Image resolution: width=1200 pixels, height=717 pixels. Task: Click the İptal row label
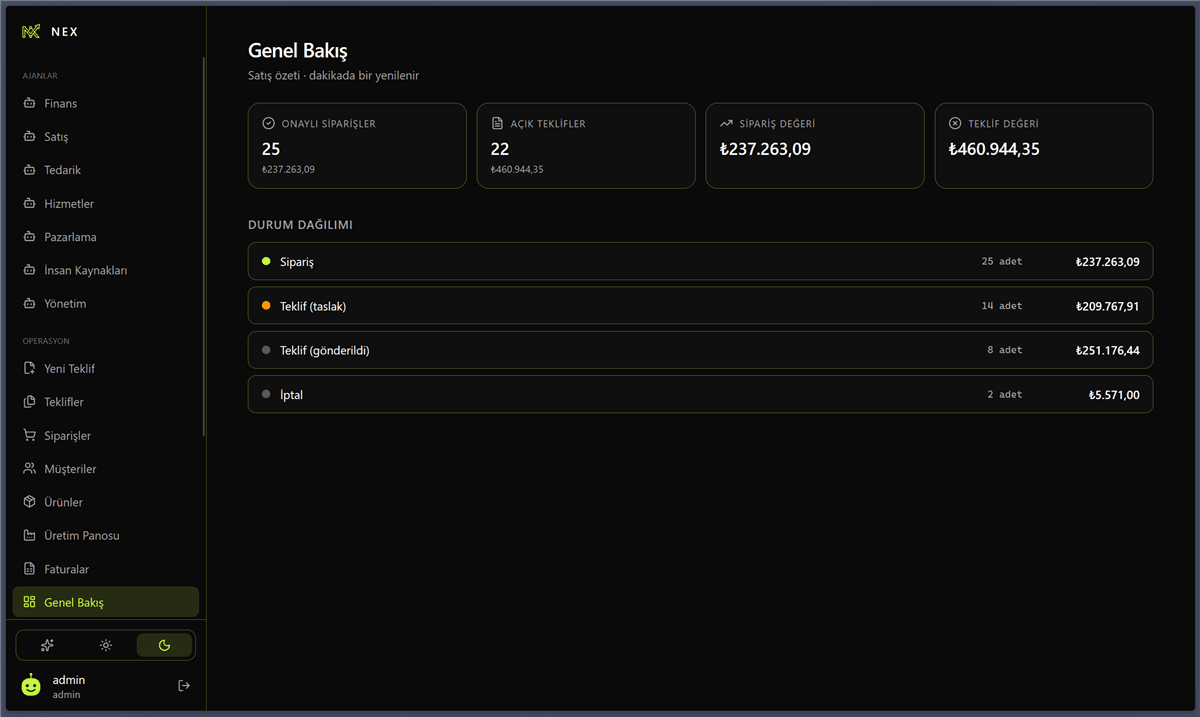[291, 394]
